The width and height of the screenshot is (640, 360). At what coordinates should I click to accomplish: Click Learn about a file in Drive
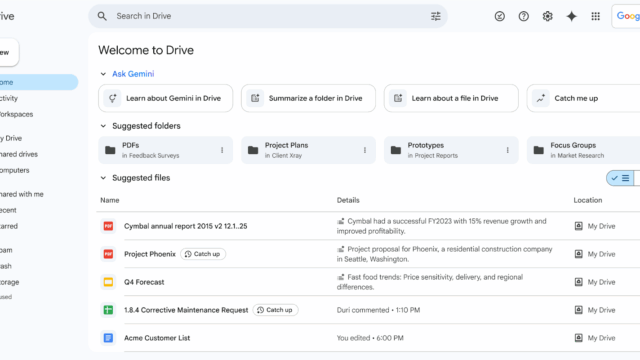coord(451,98)
